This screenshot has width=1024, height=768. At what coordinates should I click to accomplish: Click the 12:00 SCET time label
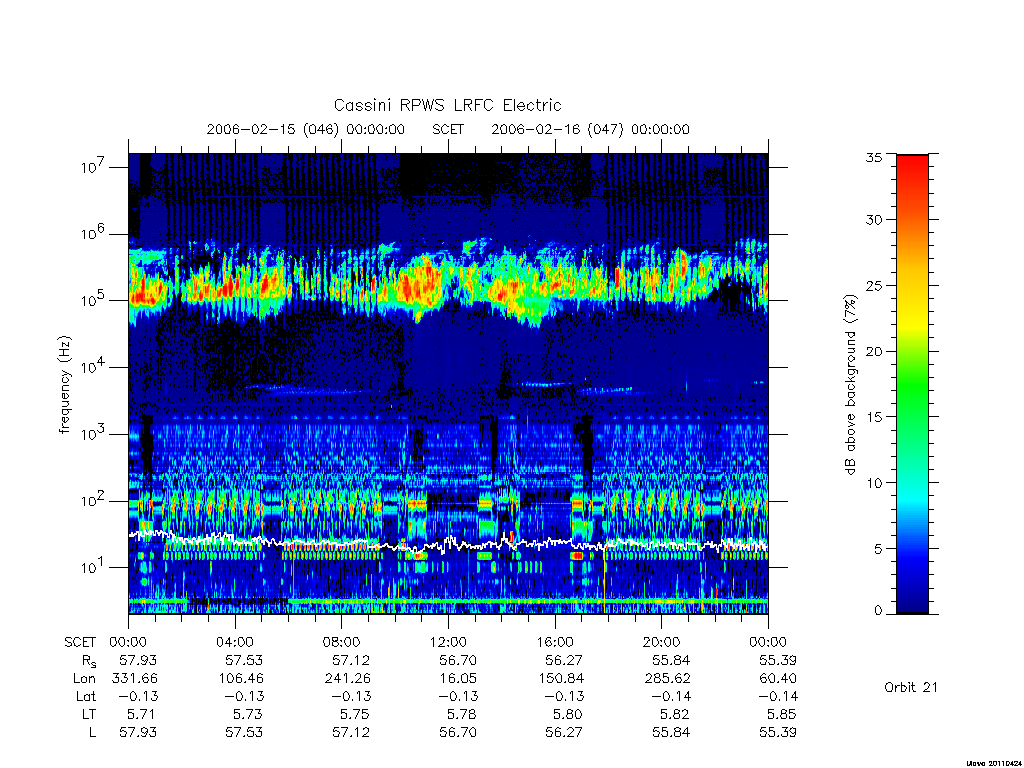tap(448, 642)
